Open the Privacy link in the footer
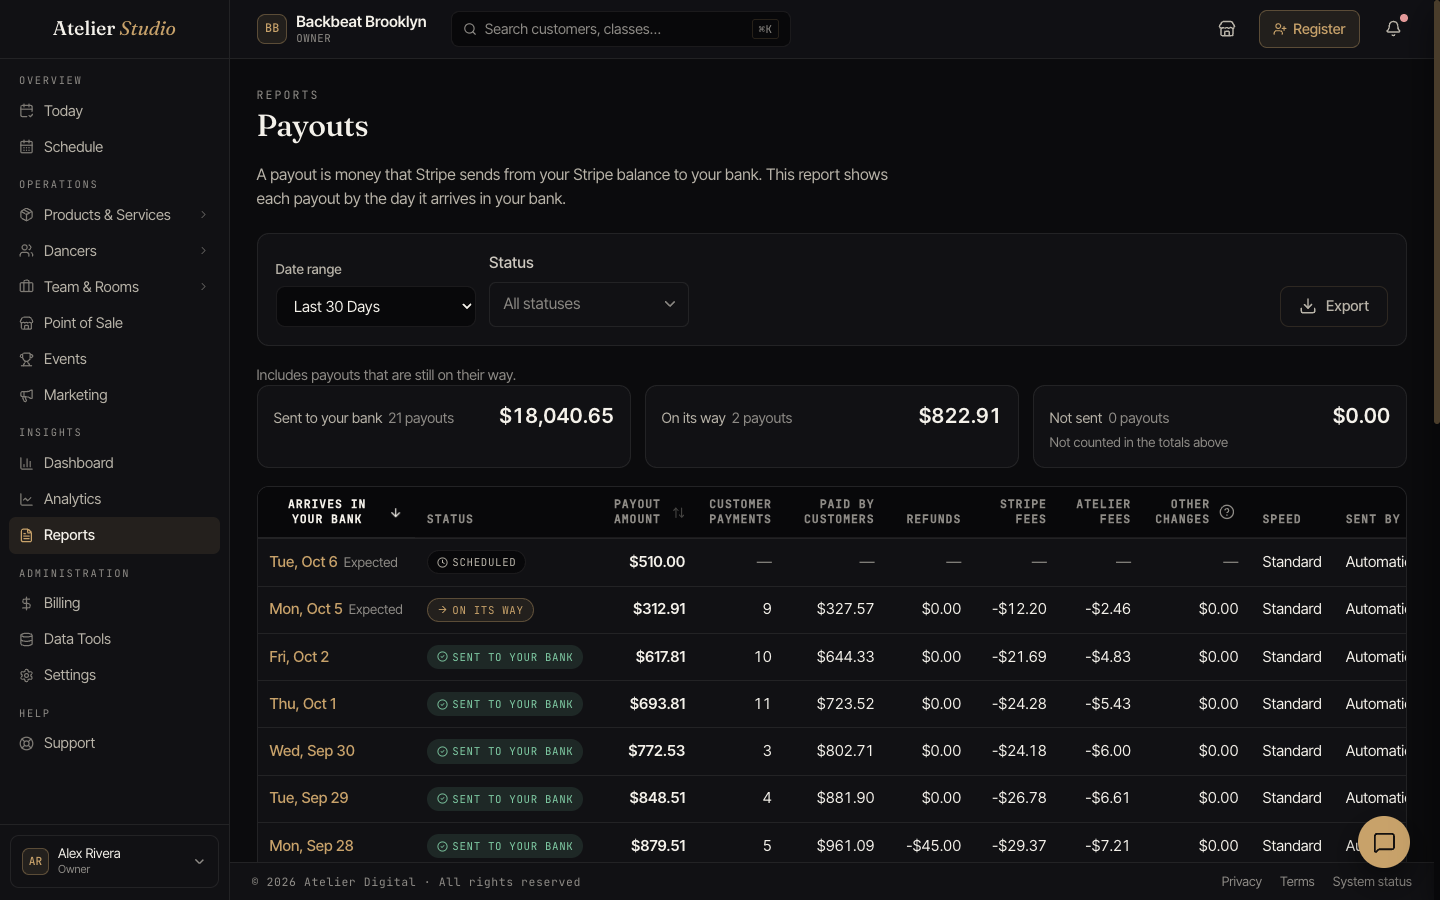 pos(1241,881)
